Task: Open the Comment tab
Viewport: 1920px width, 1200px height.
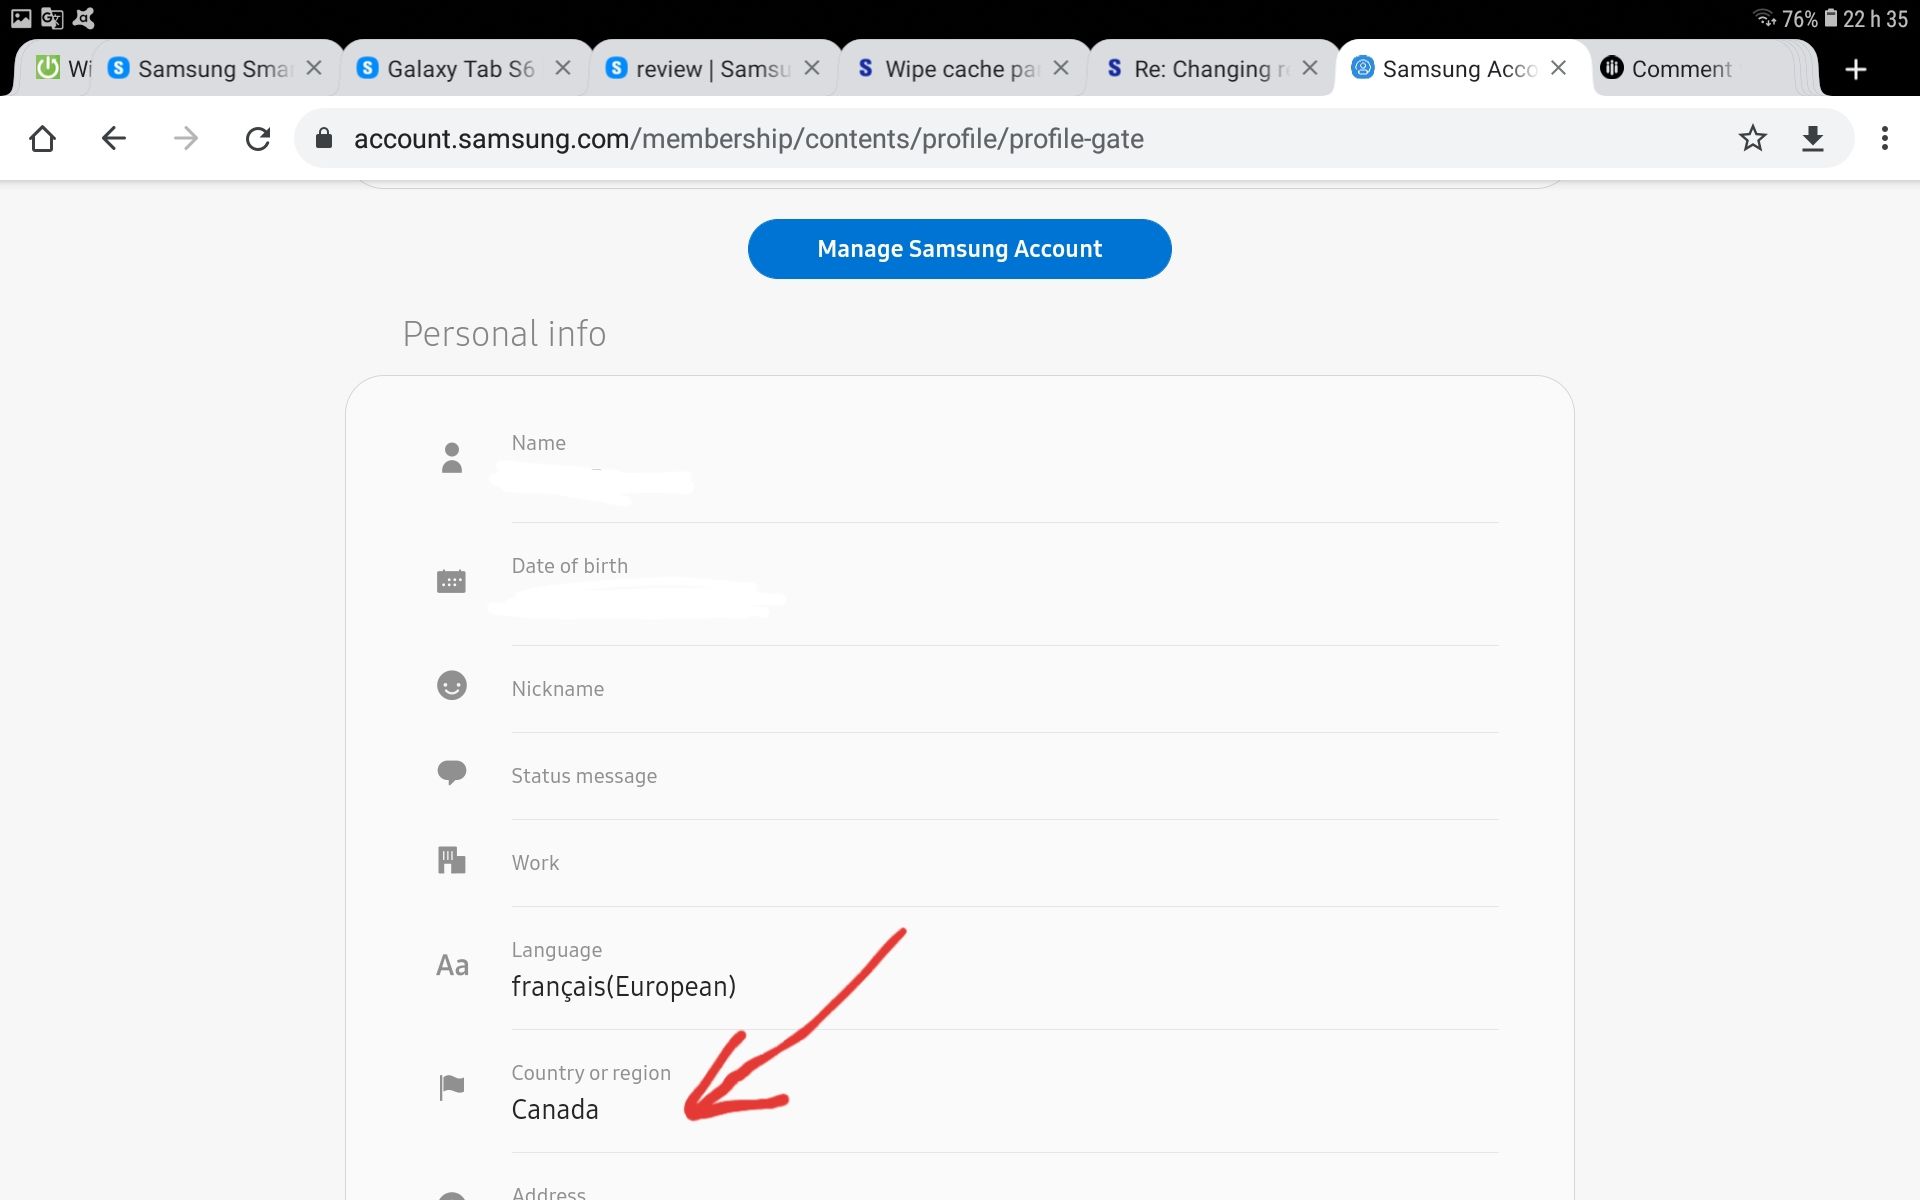Action: point(1680,69)
